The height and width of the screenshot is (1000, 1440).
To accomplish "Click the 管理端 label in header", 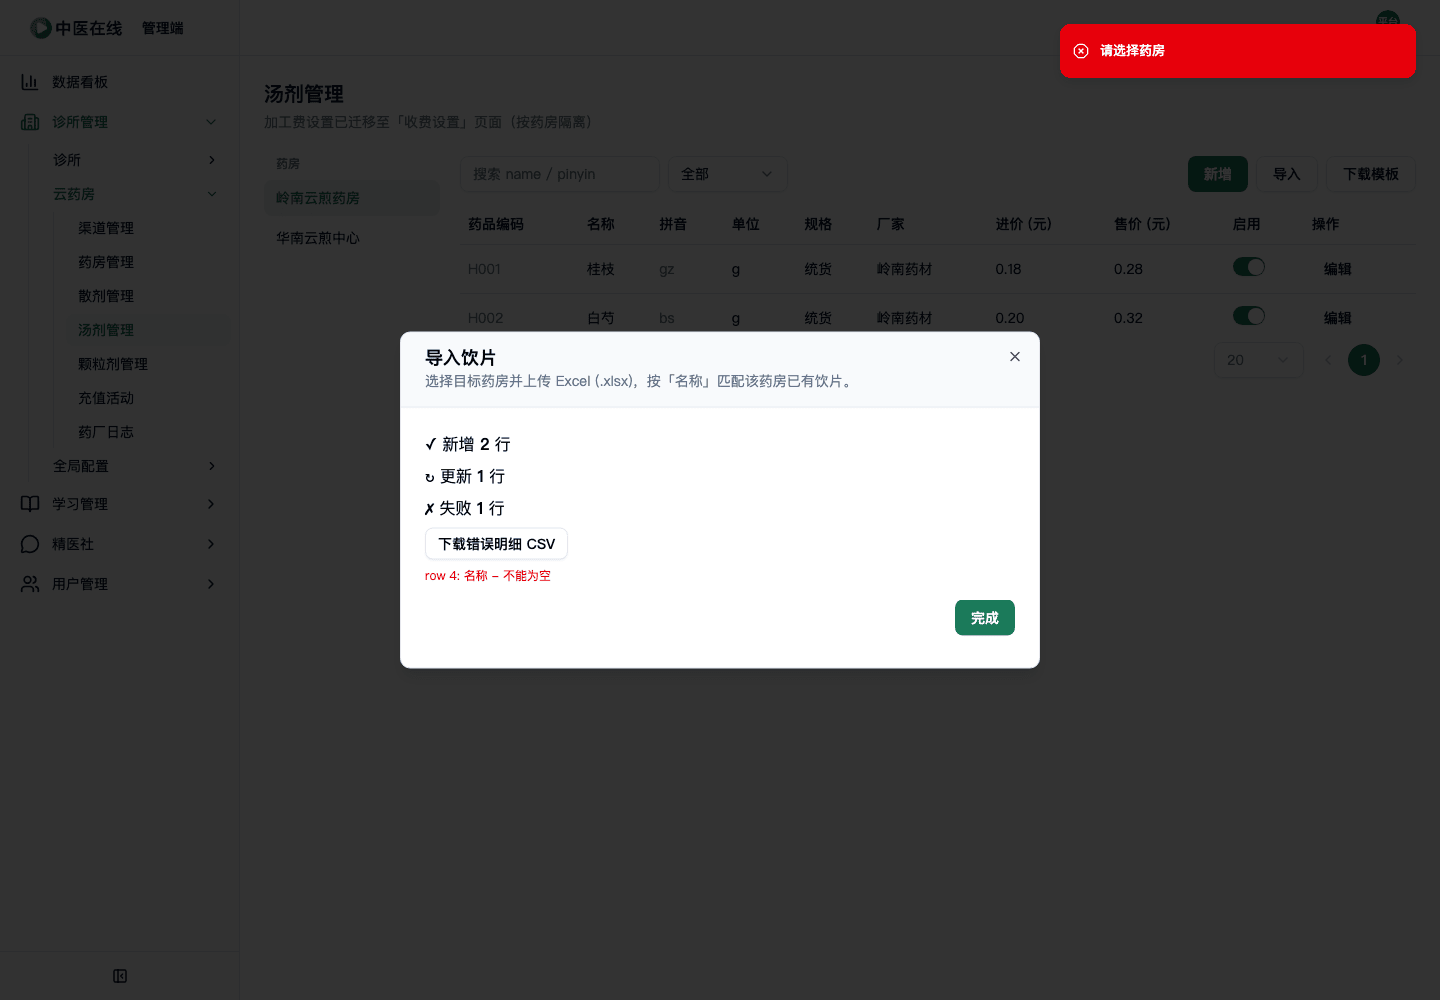I will coord(163,28).
